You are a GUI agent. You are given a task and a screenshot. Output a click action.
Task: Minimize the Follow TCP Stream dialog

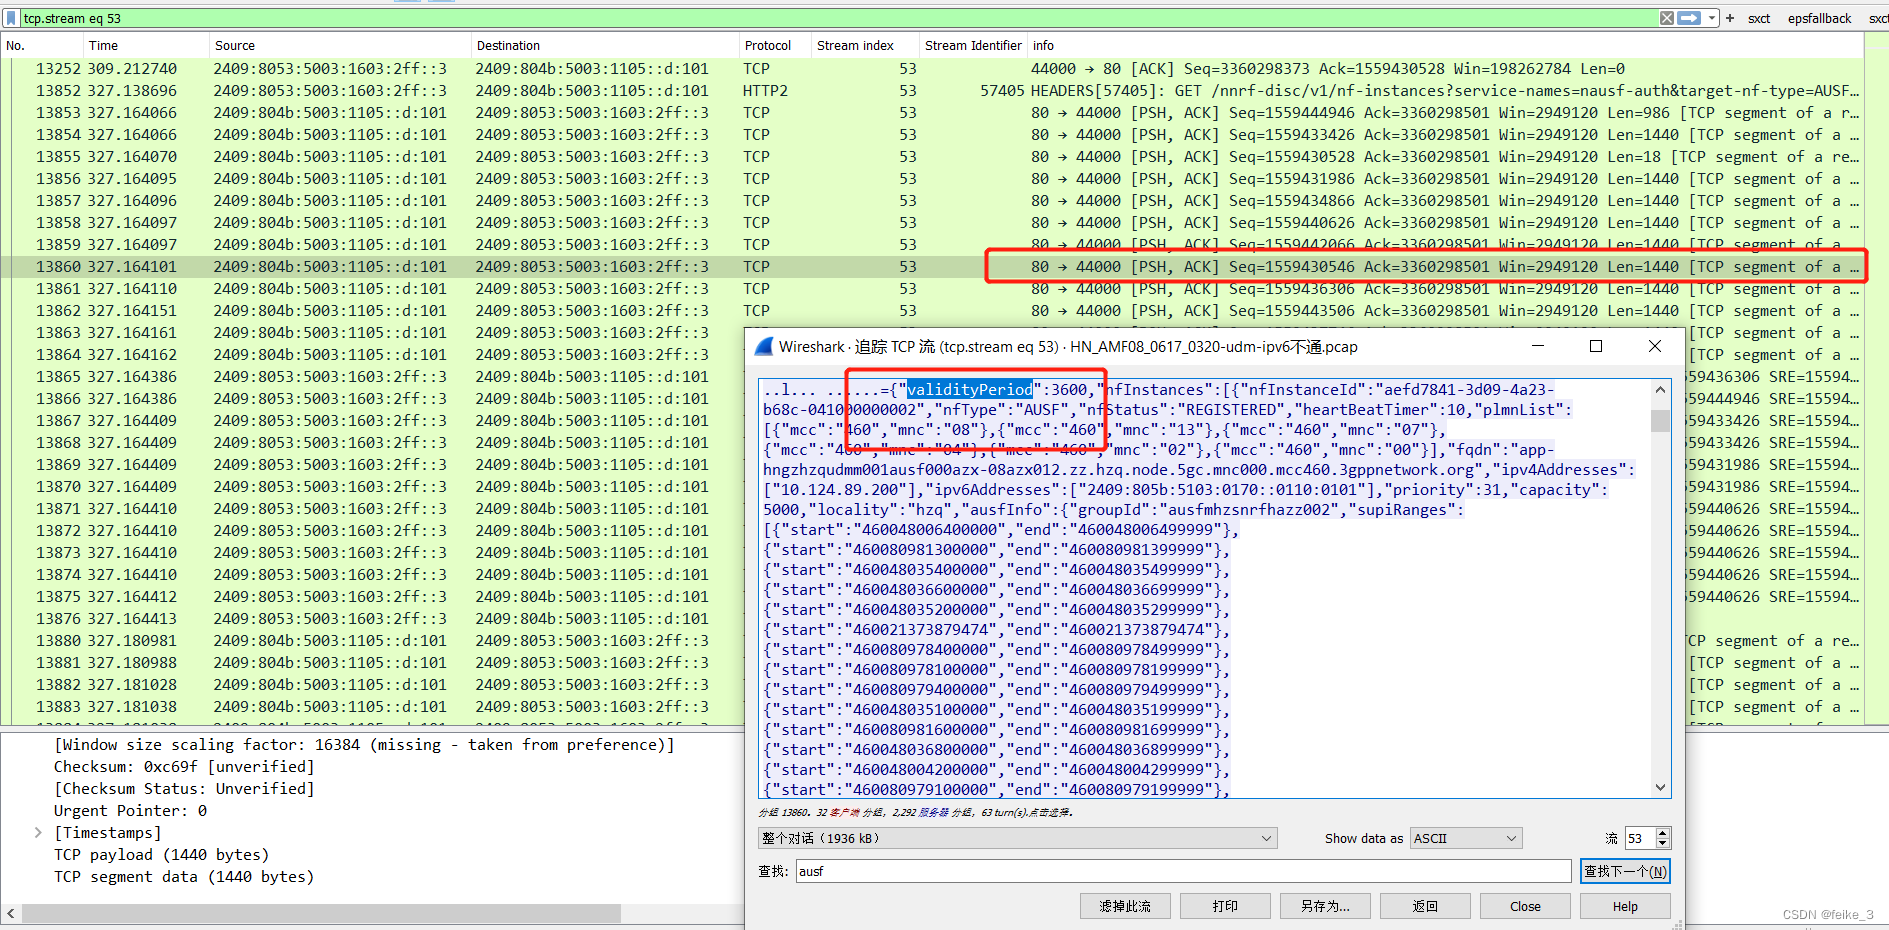(x=1538, y=346)
